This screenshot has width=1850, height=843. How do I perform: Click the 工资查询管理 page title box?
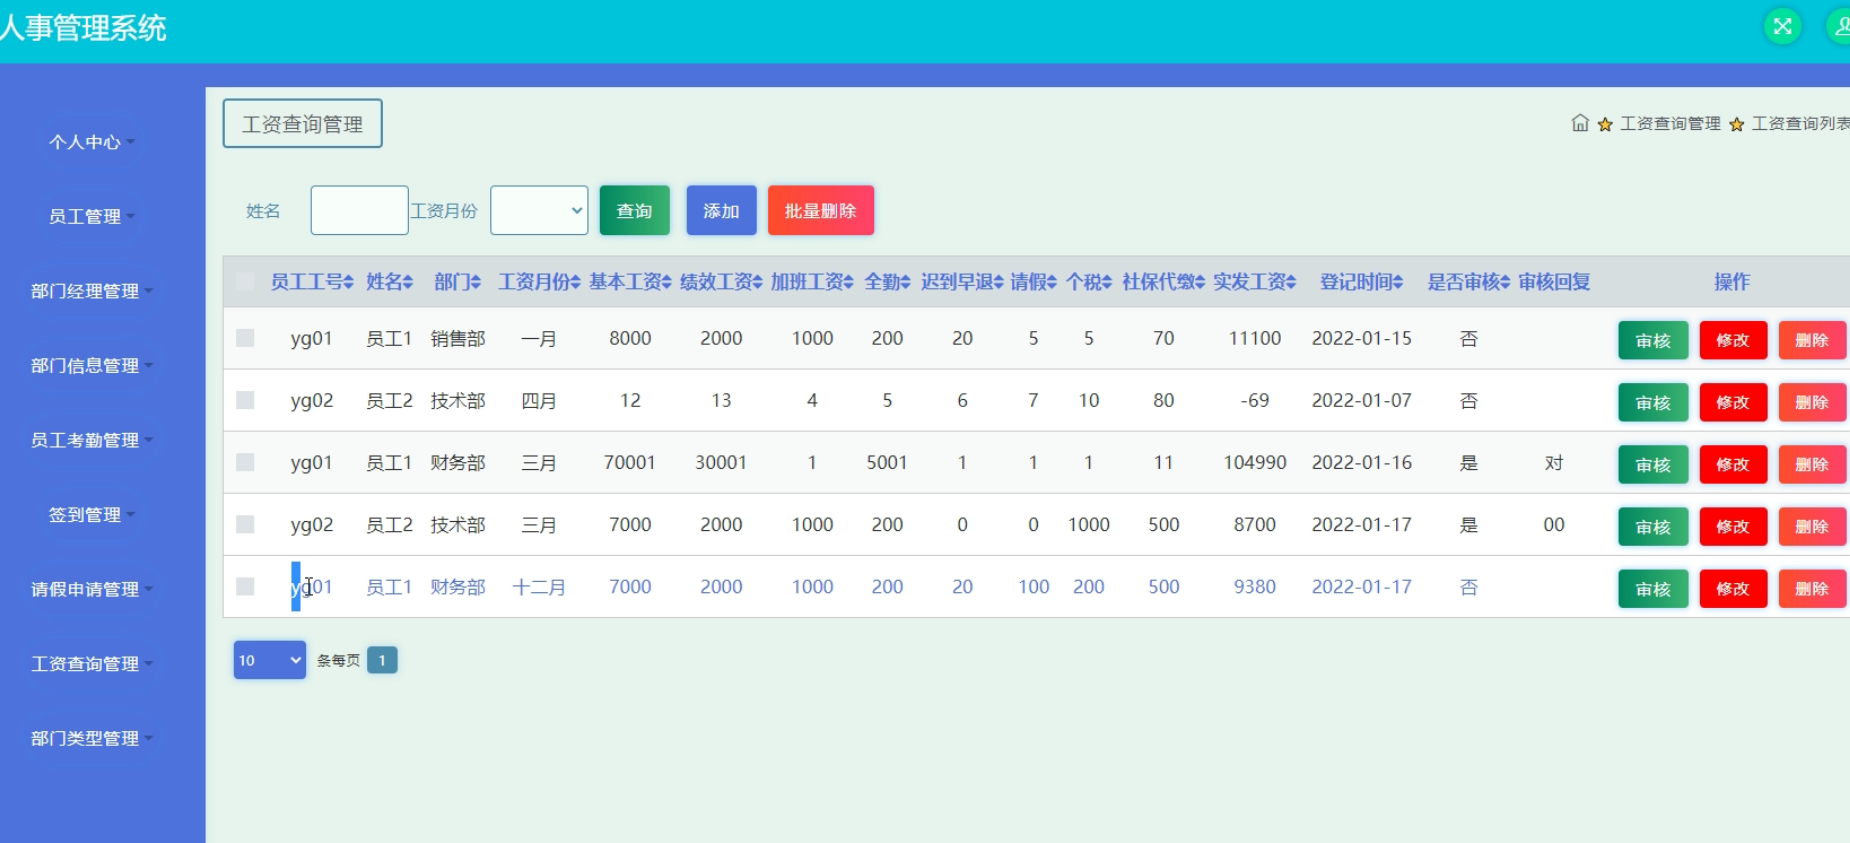[302, 123]
